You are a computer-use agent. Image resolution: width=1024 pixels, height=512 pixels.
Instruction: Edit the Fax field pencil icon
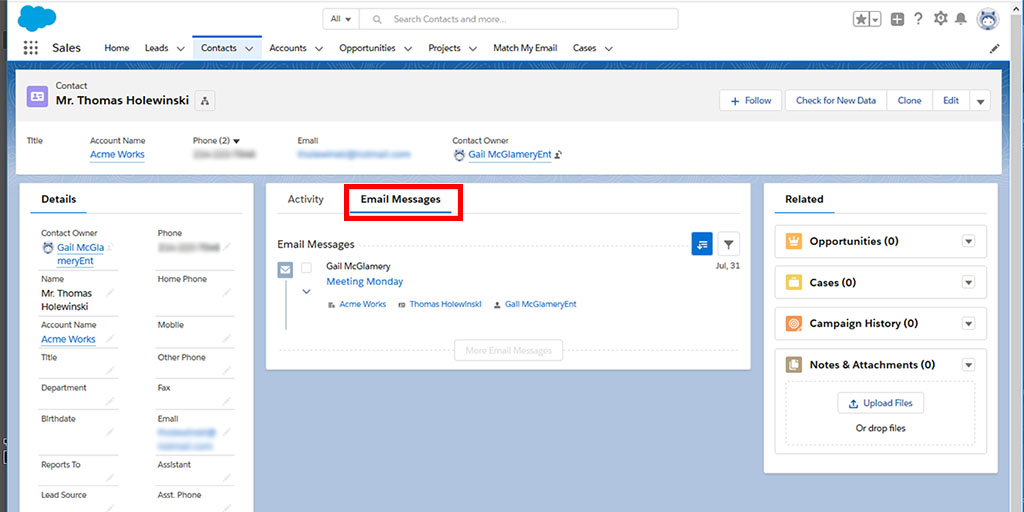(226, 401)
